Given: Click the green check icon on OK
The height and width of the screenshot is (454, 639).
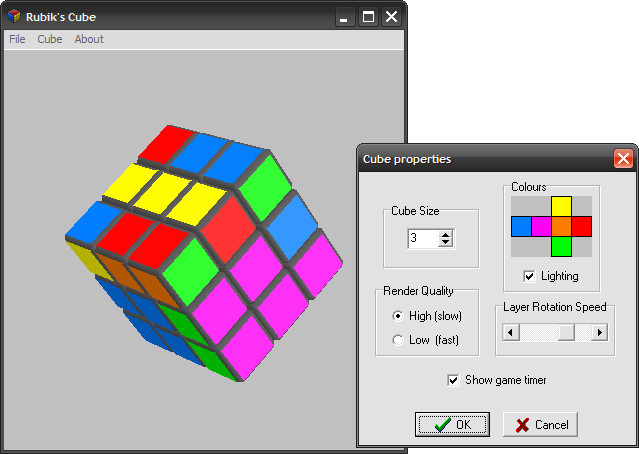Looking at the screenshot, I should coord(443,425).
